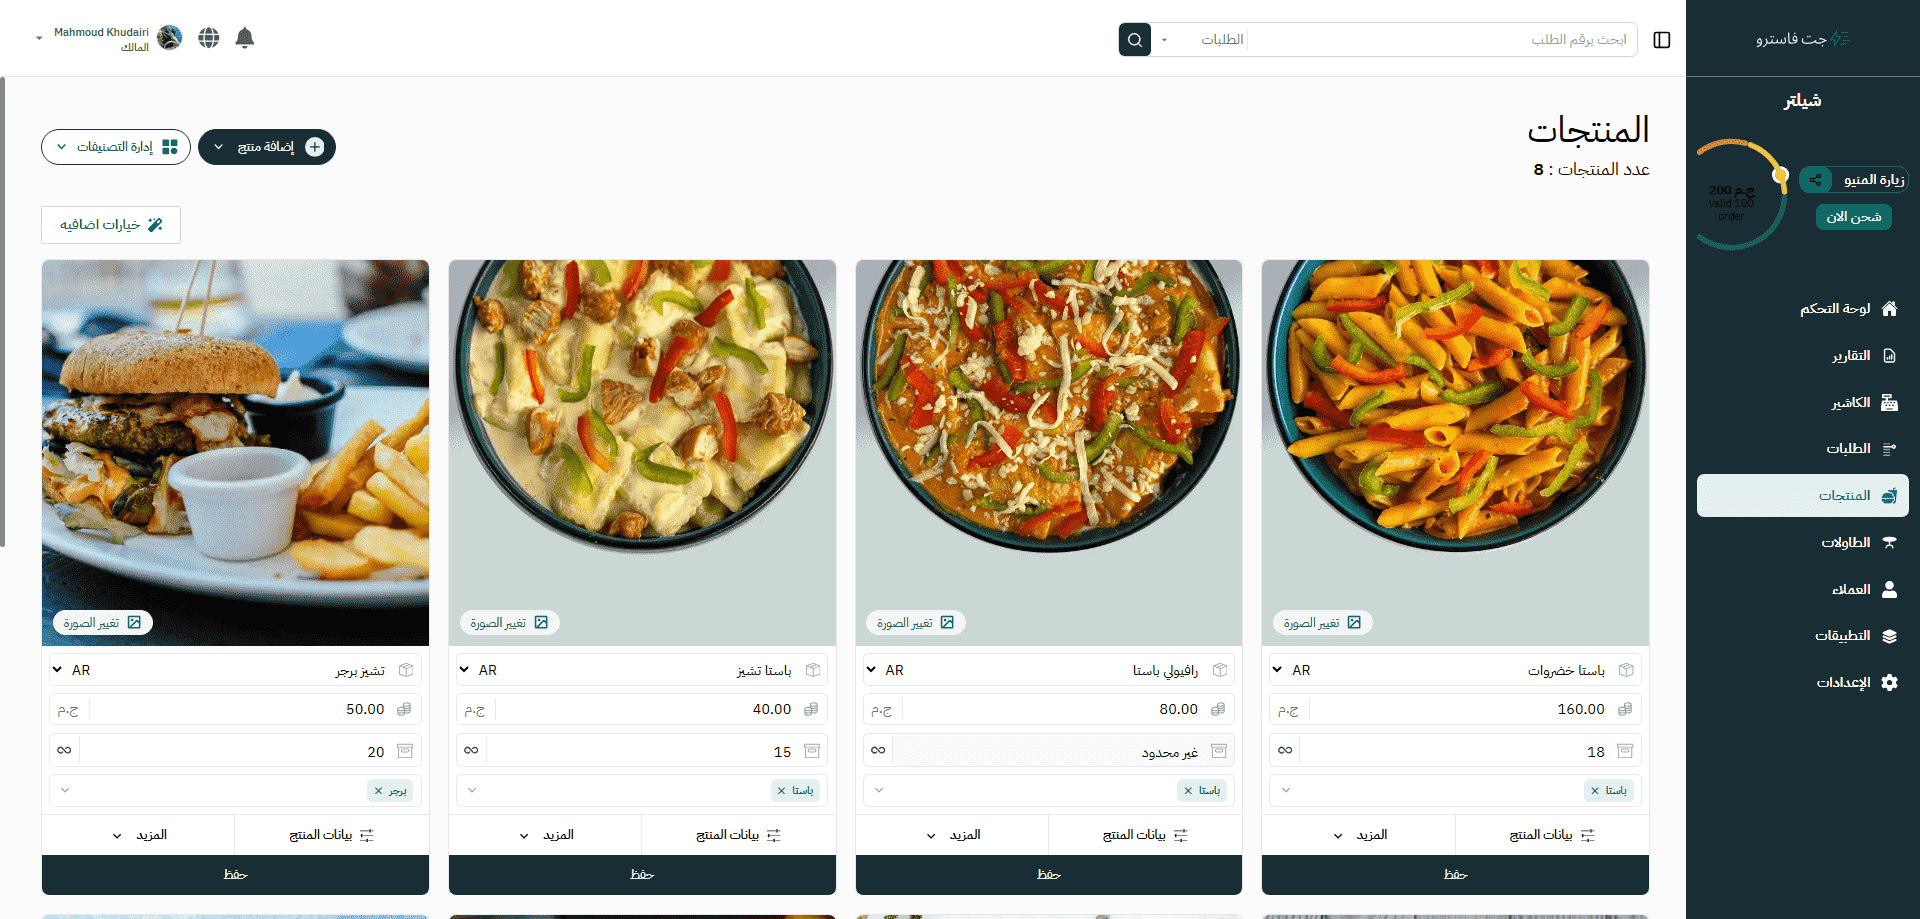Save the رافيولي باستا product with حفظ
1920x919 pixels.
click(x=1048, y=875)
